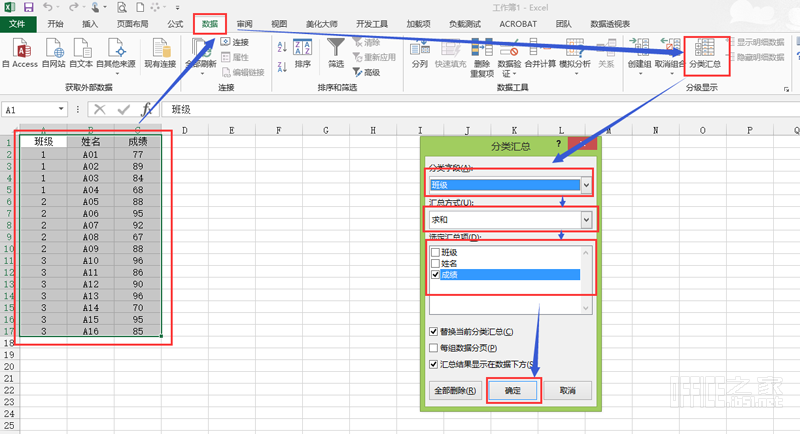Switch to 开始 home tab
The height and width of the screenshot is (434, 800).
tap(55, 23)
